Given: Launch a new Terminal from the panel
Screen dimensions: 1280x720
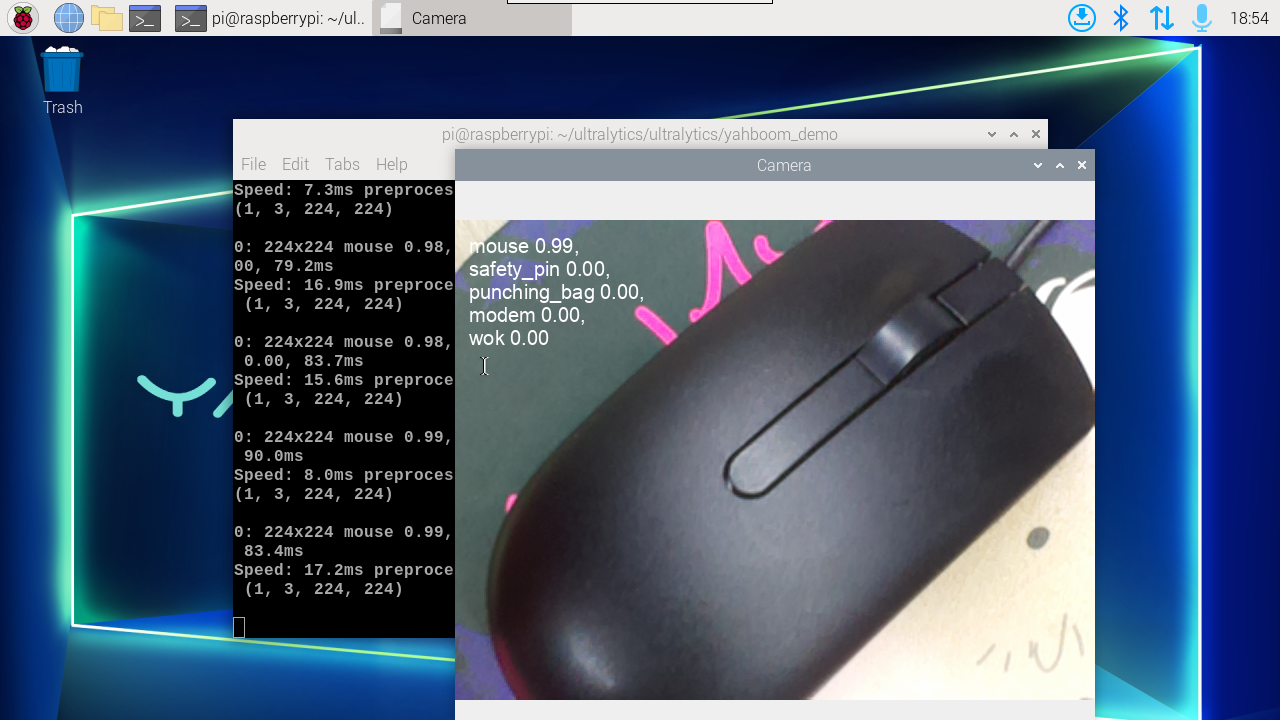Looking at the screenshot, I should click(x=145, y=18).
